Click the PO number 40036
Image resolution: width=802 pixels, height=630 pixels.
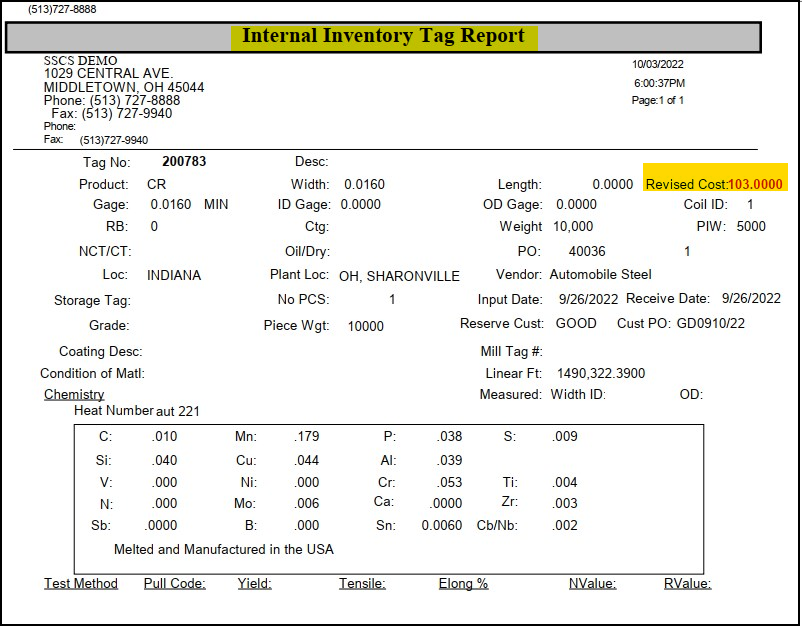pos(586,251)
